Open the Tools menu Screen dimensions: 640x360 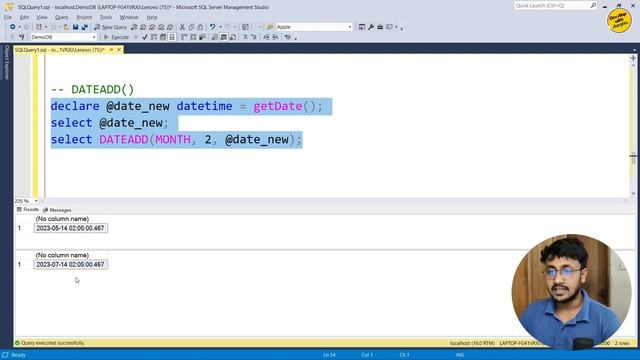(106, 17)
